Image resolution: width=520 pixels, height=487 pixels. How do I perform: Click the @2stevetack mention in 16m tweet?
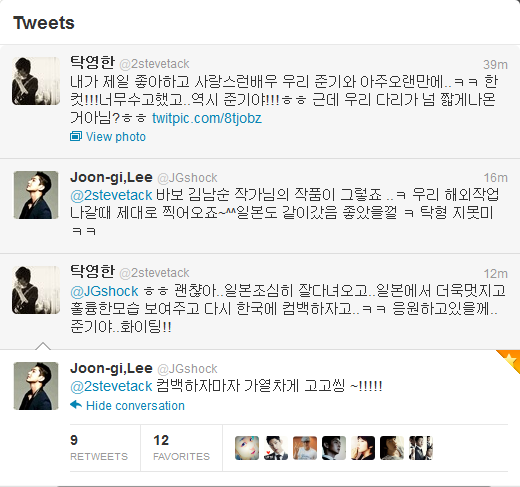pyautogui.click(x=111, y=195)
